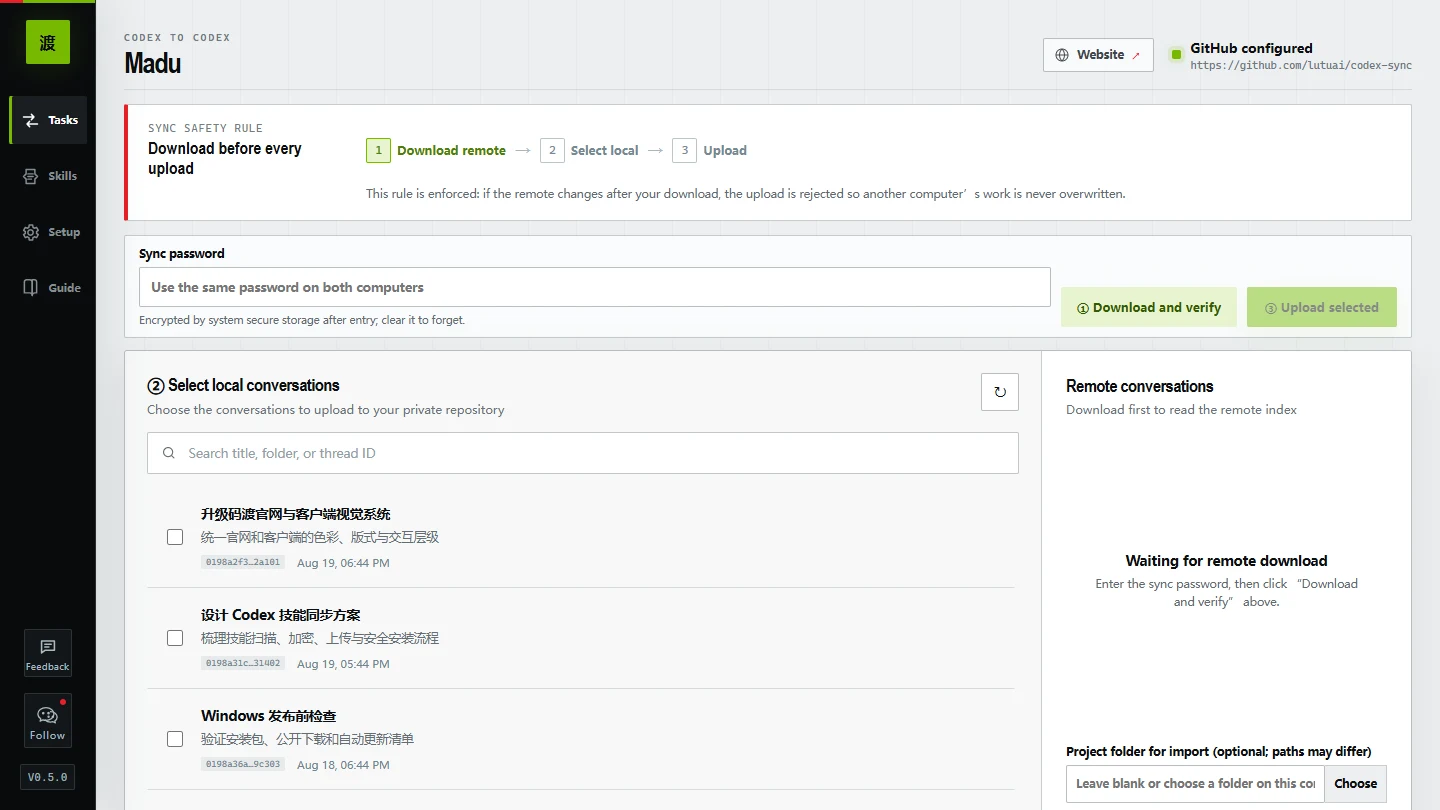The height and width of the screenshot is (810, 1440).
Task: Select step 2 Select local
Action: pyautogui.click(x=589, y=151)
